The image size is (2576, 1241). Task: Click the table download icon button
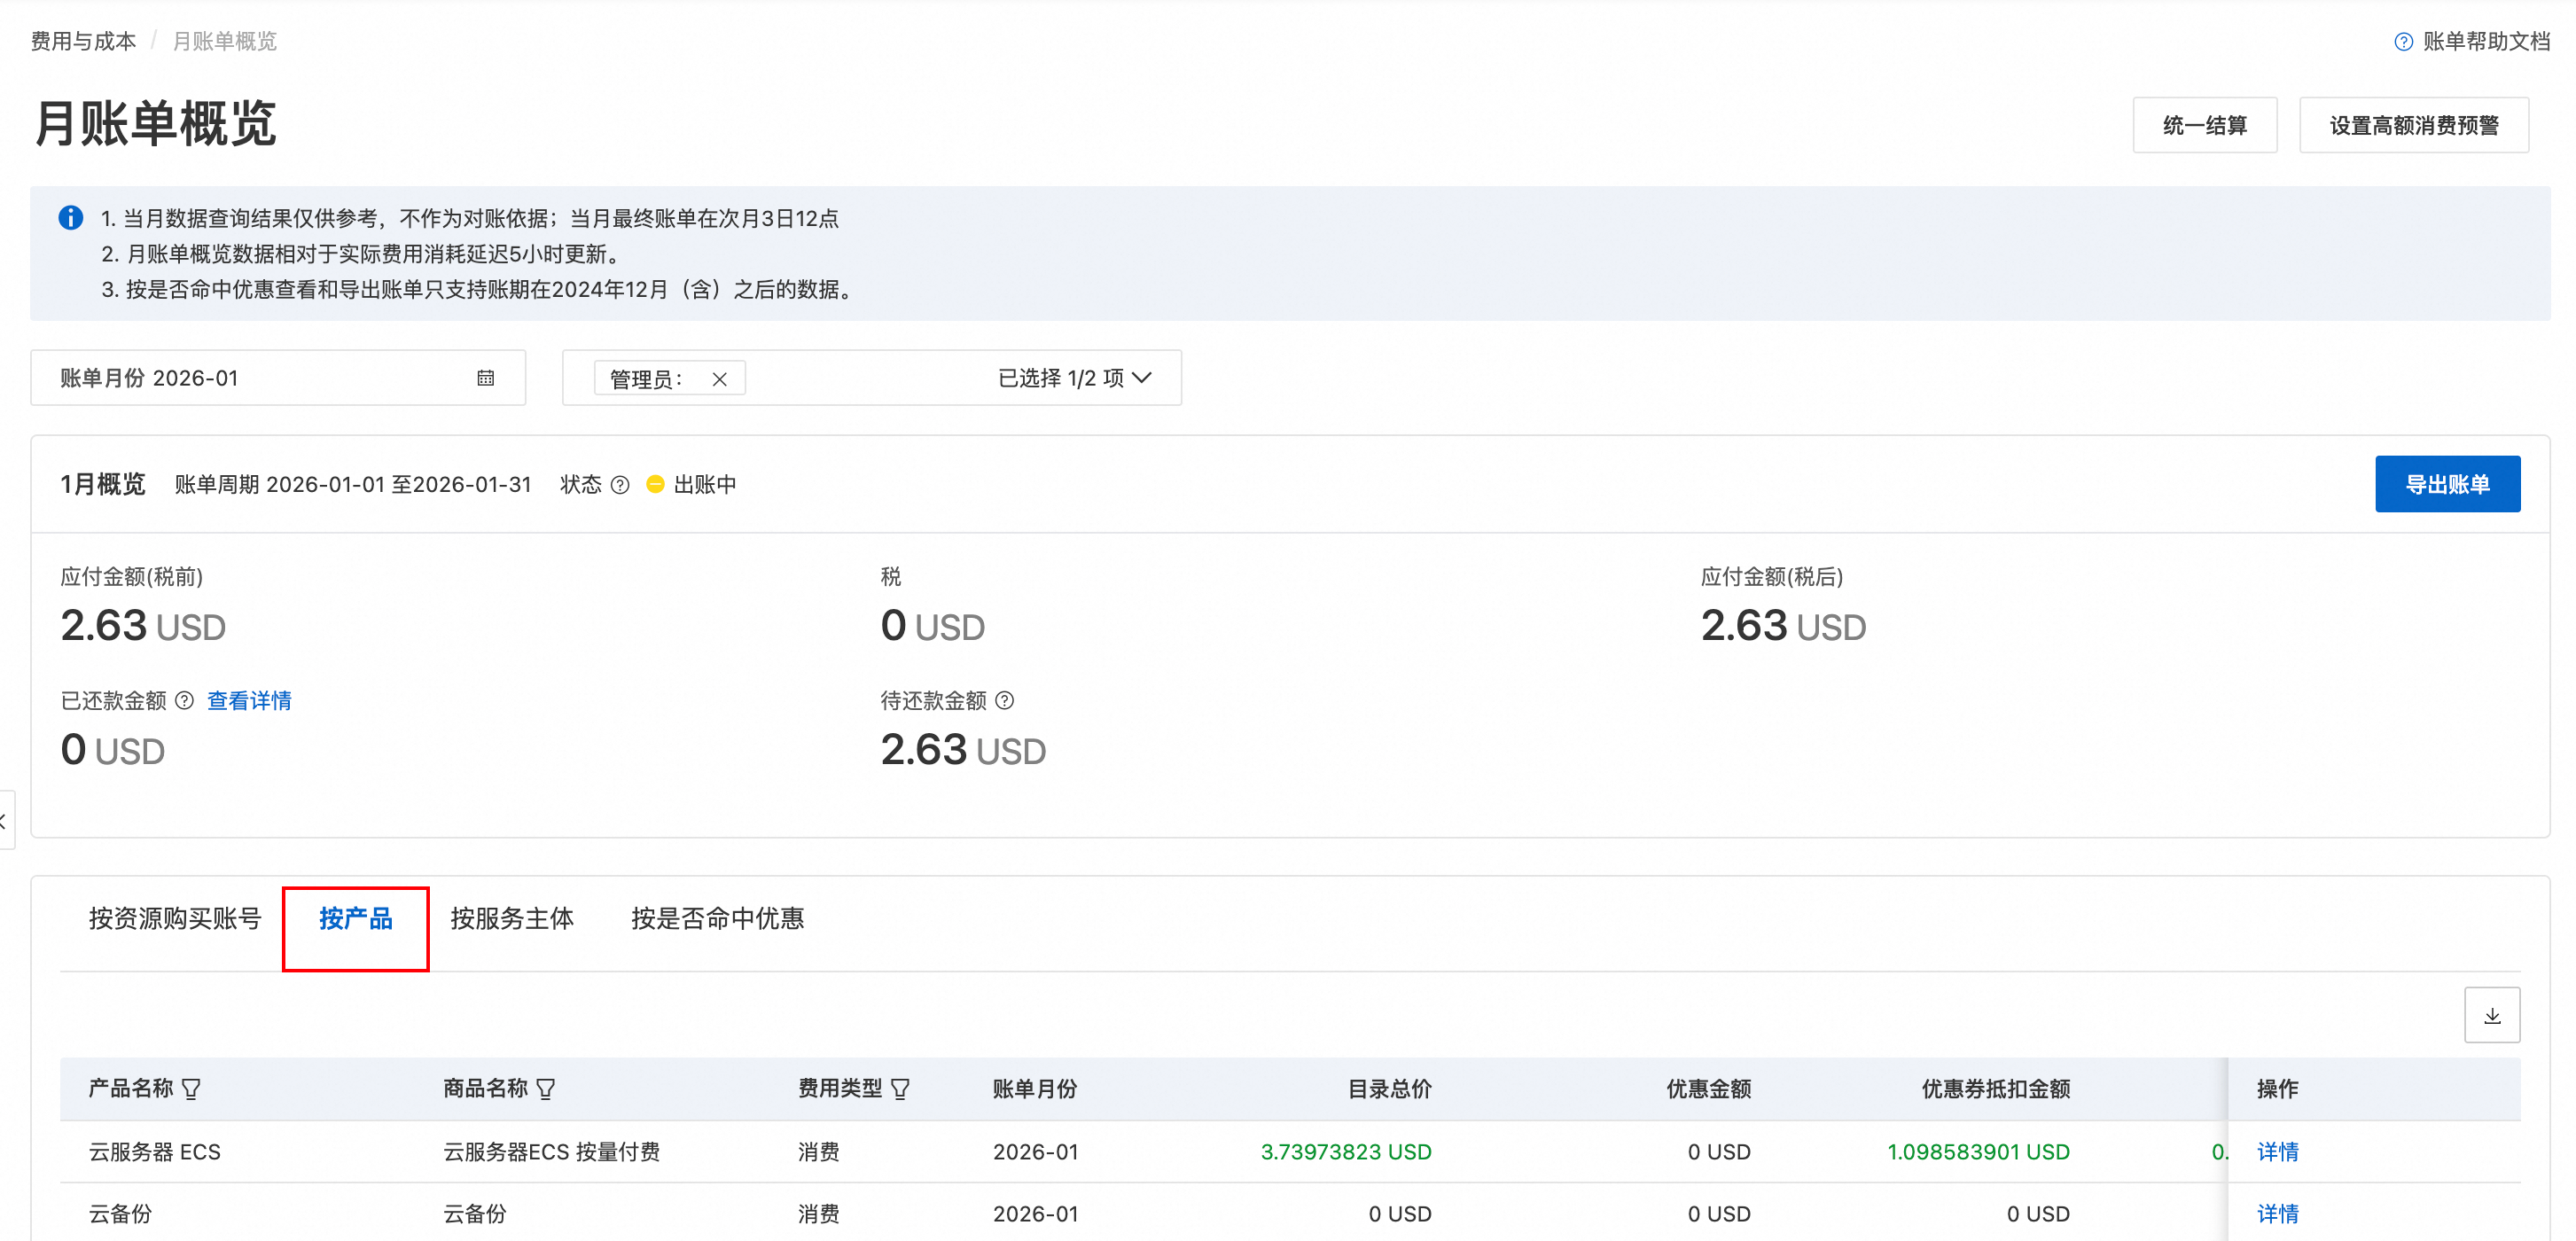coord(2491,1016)
